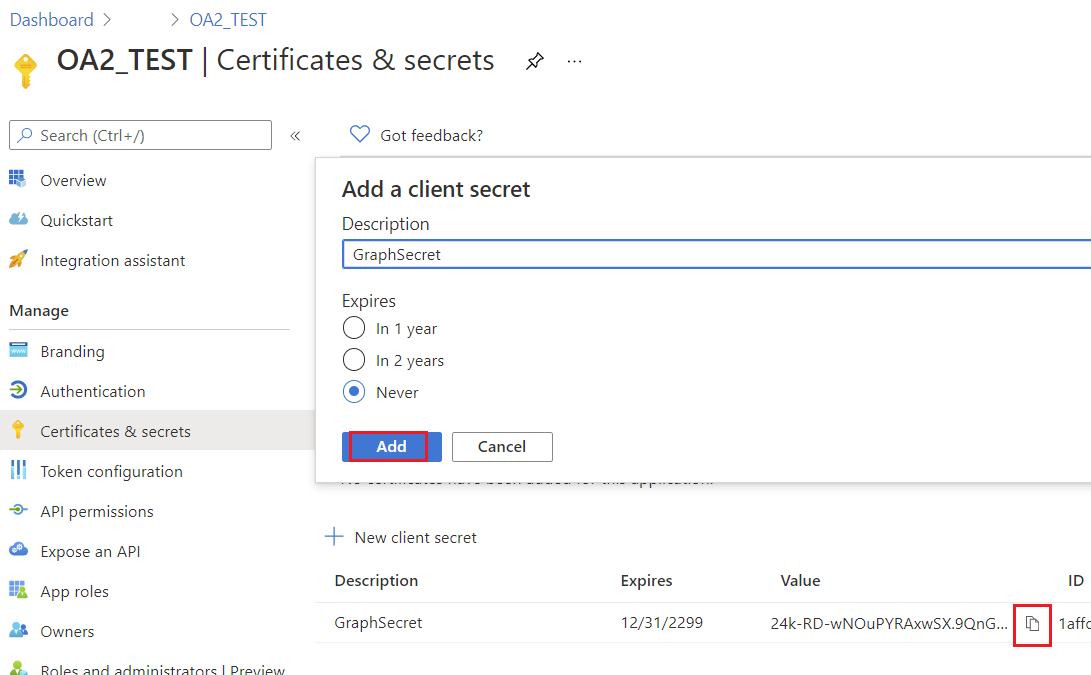Image resolution: width=1091 pixels, height=675 pixels.
Task: Click the pin icon beside page title
Action: 535,61
